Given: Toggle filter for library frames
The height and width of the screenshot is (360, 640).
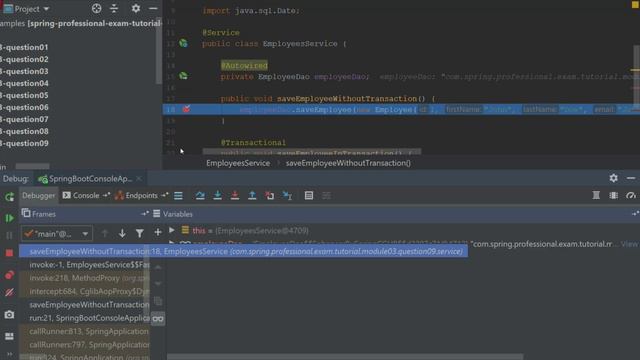Looking at the screenshot, I should pos(140,233).
